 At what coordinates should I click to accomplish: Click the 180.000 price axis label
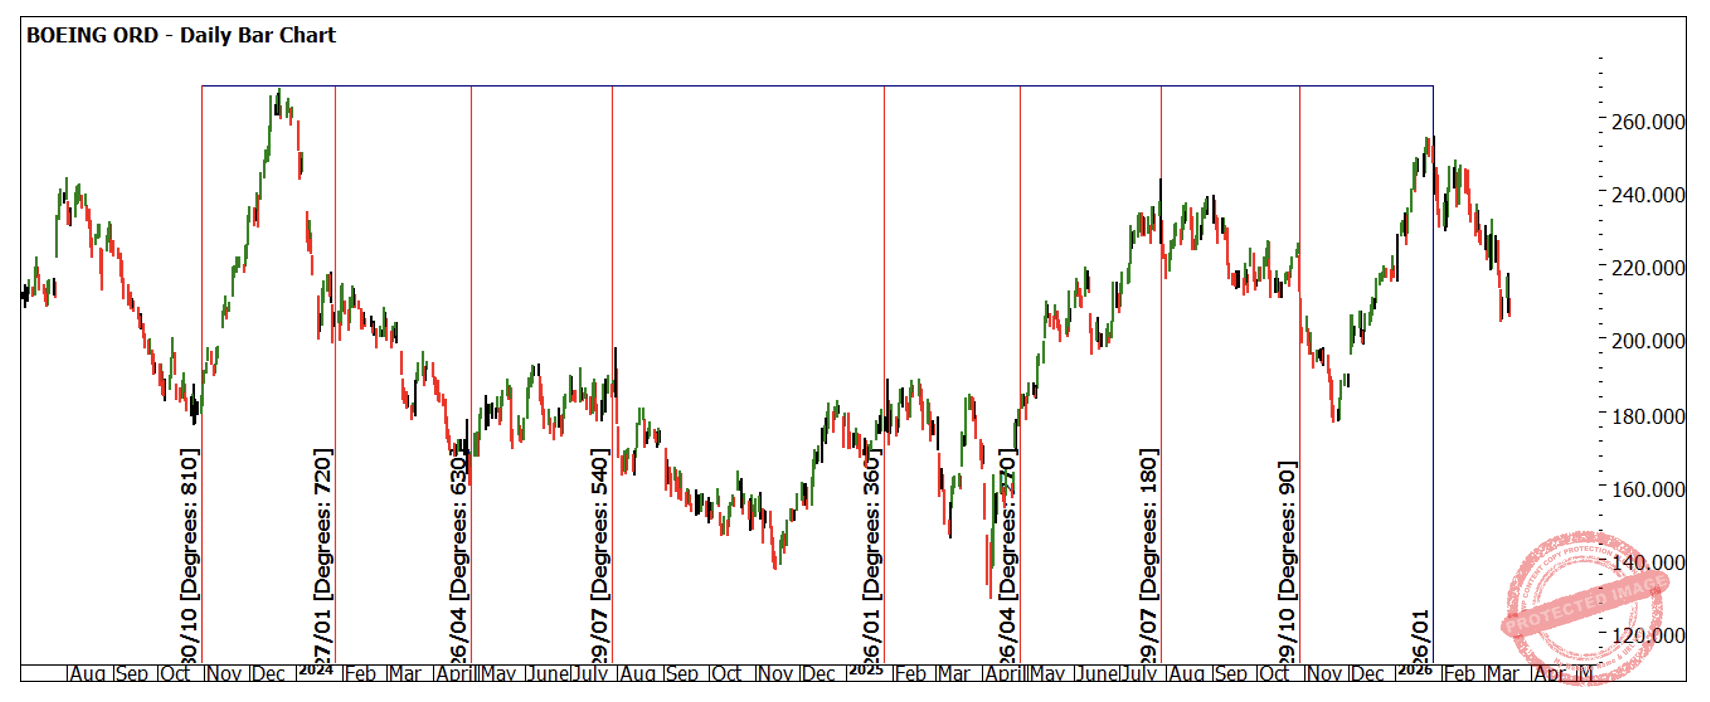(1648, 416)
